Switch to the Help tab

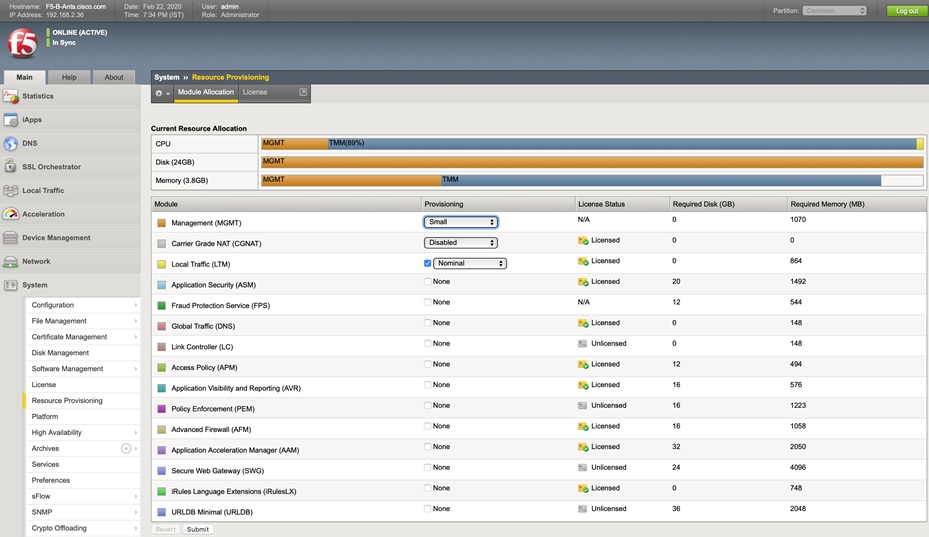69,77
